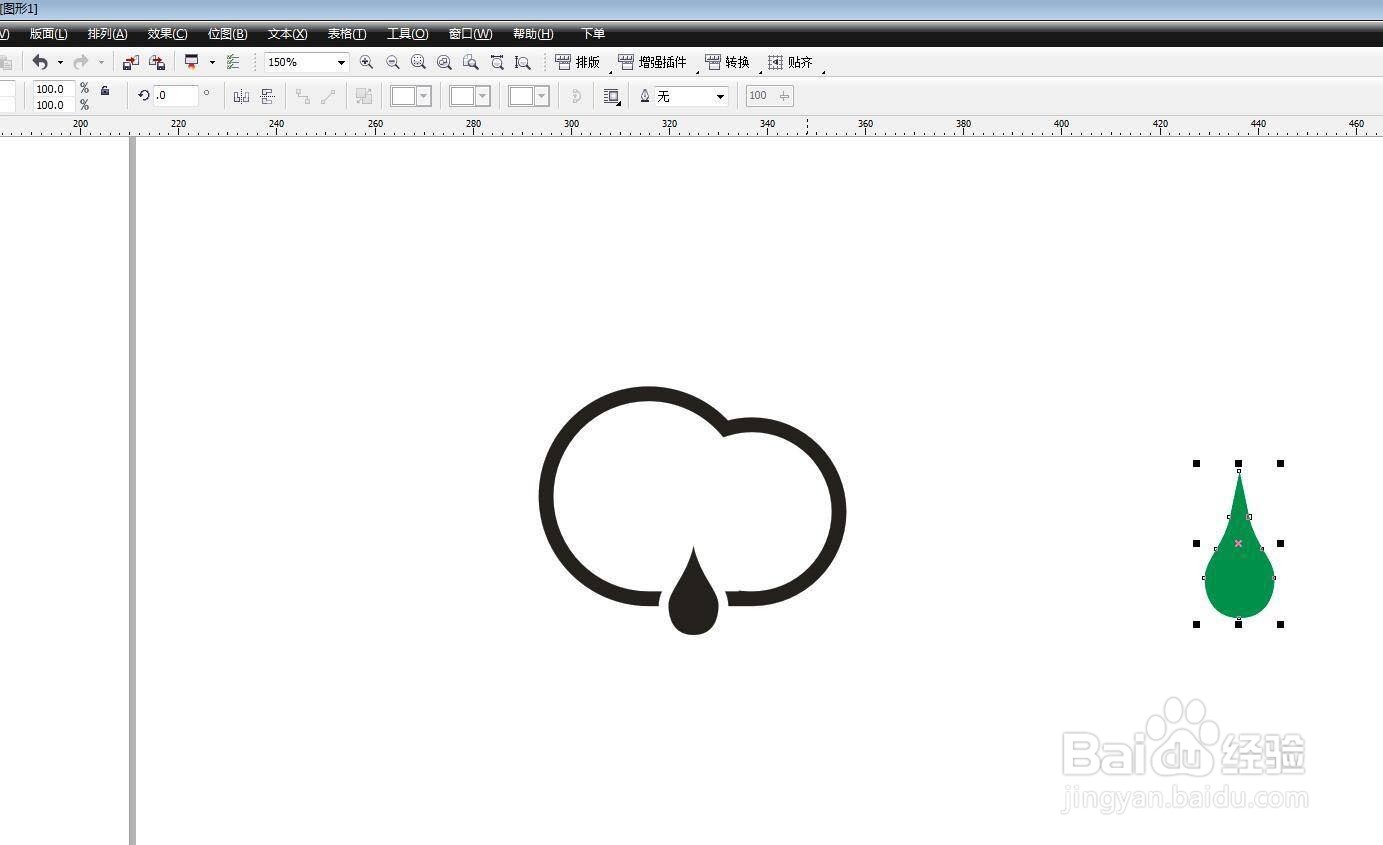Open the 版面(L) menu
The width and height of the screenshot is (1383, 845).
pyautogui.click(x=49, y=34)
